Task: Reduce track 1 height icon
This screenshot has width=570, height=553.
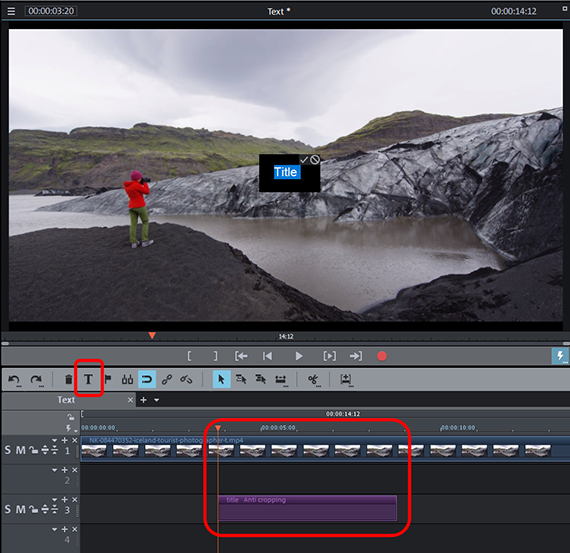Action: coord(55,450)
